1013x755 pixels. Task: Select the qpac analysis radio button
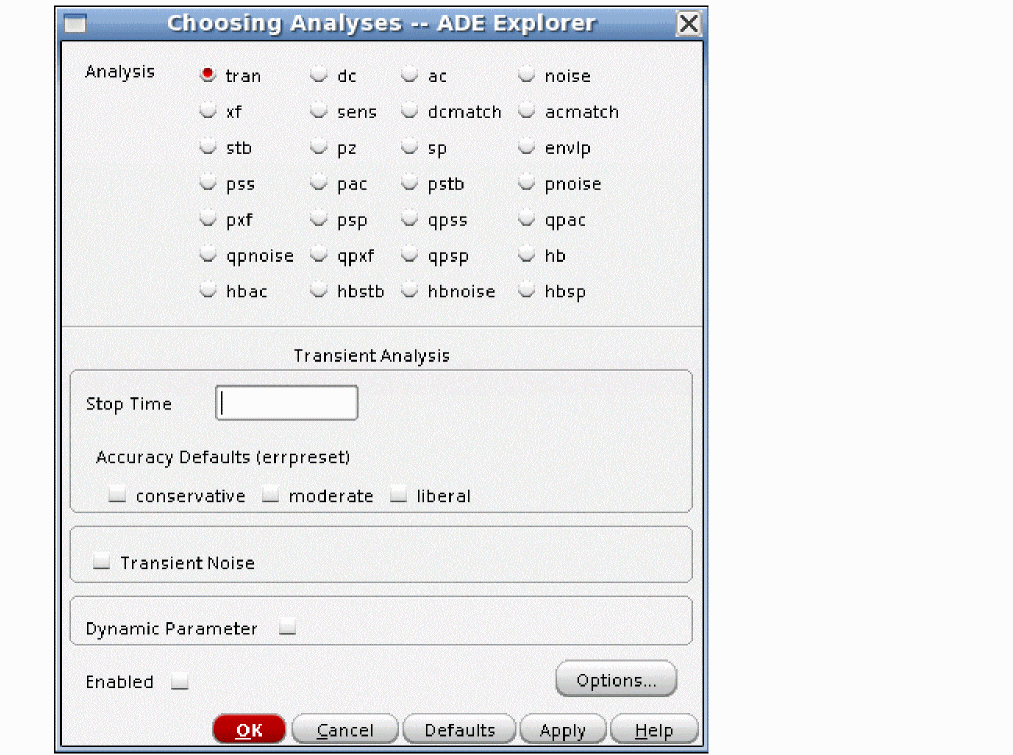tap(527, 220)
